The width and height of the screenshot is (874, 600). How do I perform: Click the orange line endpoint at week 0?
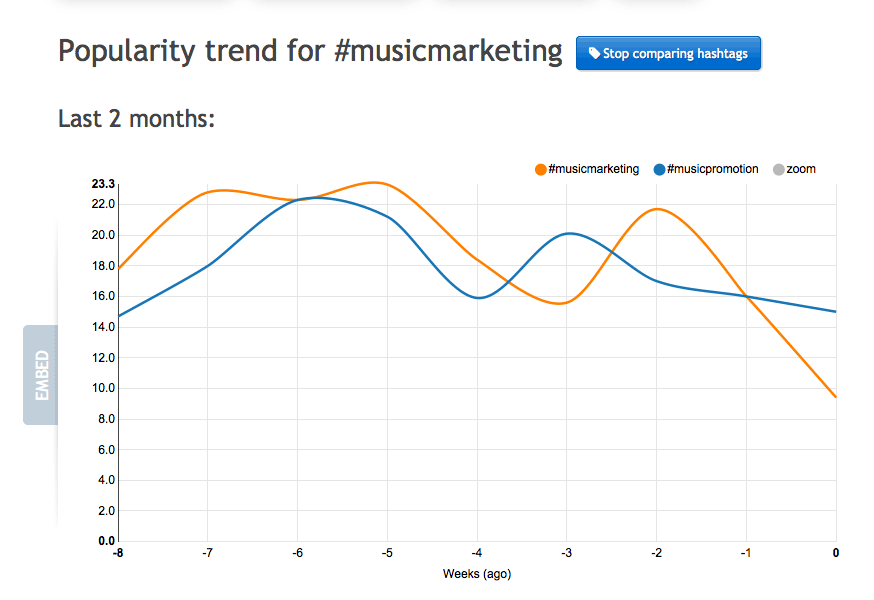(x=835, y=396)
